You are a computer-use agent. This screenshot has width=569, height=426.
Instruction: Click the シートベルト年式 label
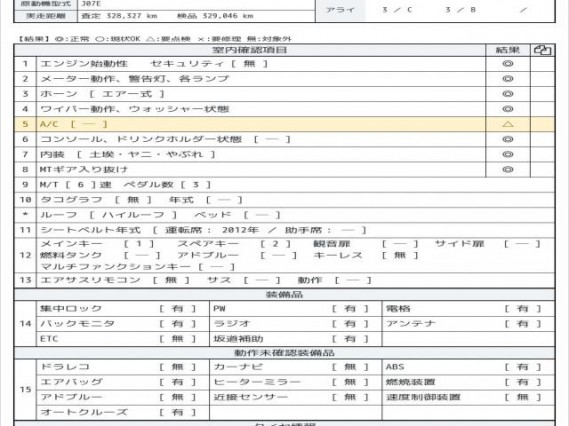pos(90,230)
